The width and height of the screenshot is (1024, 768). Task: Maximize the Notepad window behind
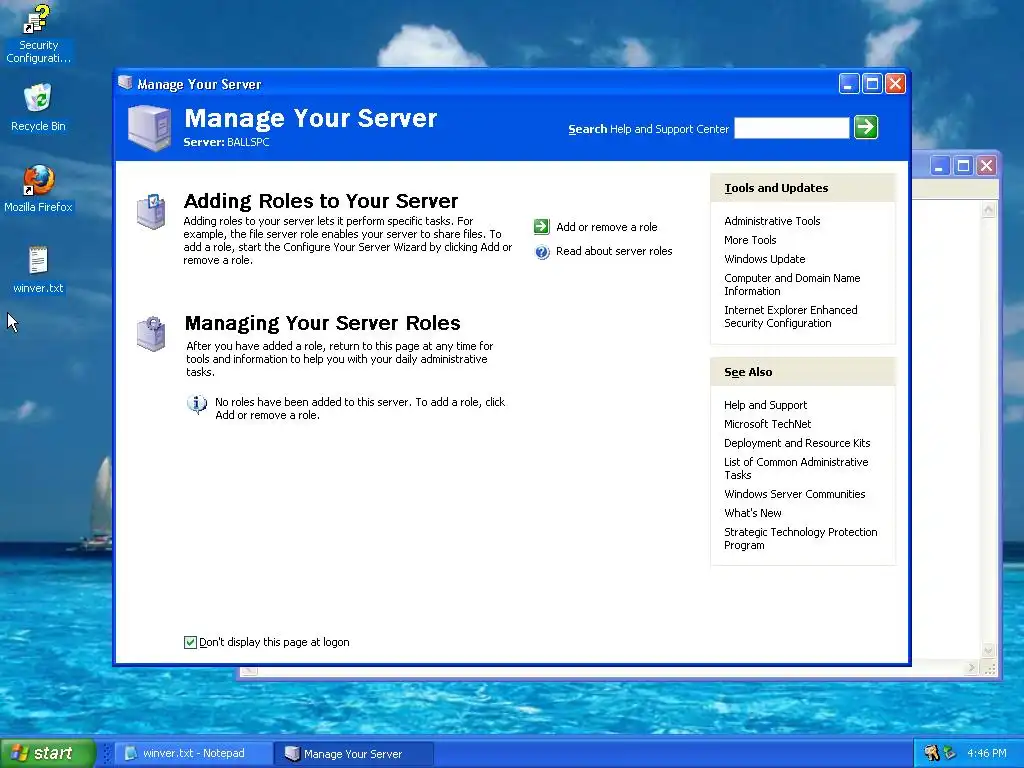[963, 166]
